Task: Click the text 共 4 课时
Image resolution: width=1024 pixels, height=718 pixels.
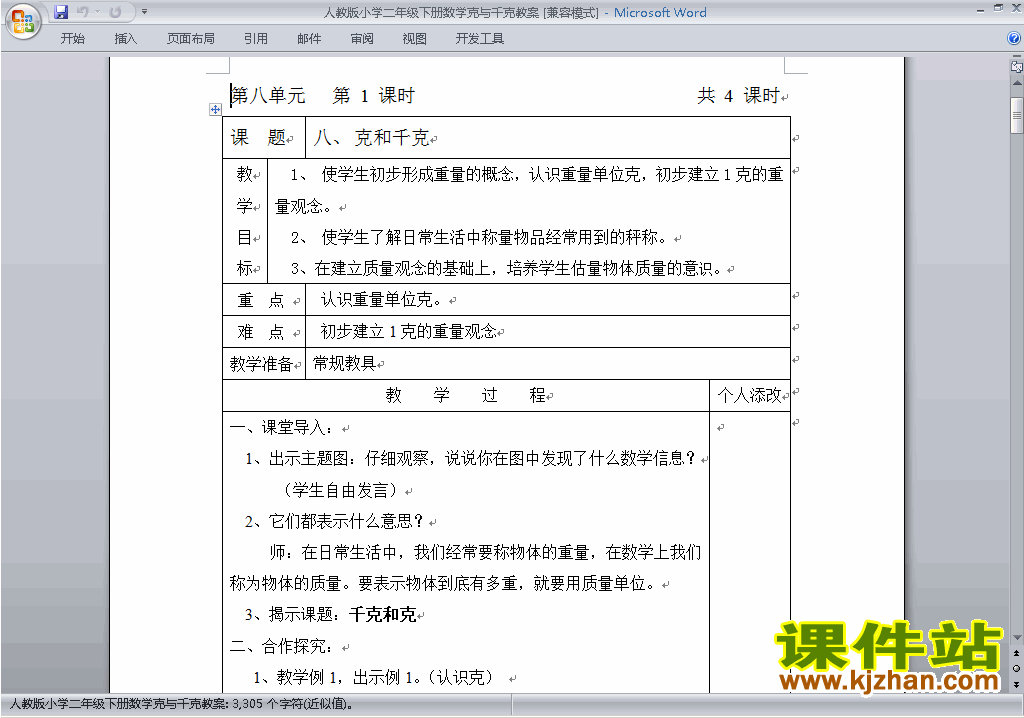Action: tap(738, 95)
